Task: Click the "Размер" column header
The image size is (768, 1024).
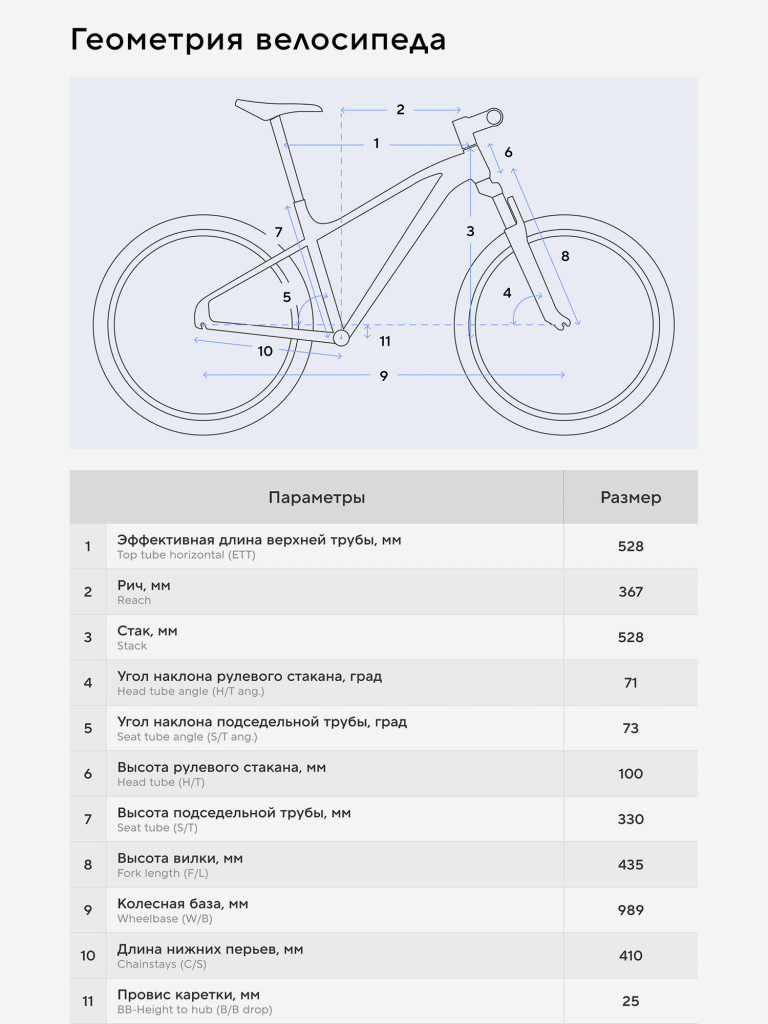Action: (630, 498)
